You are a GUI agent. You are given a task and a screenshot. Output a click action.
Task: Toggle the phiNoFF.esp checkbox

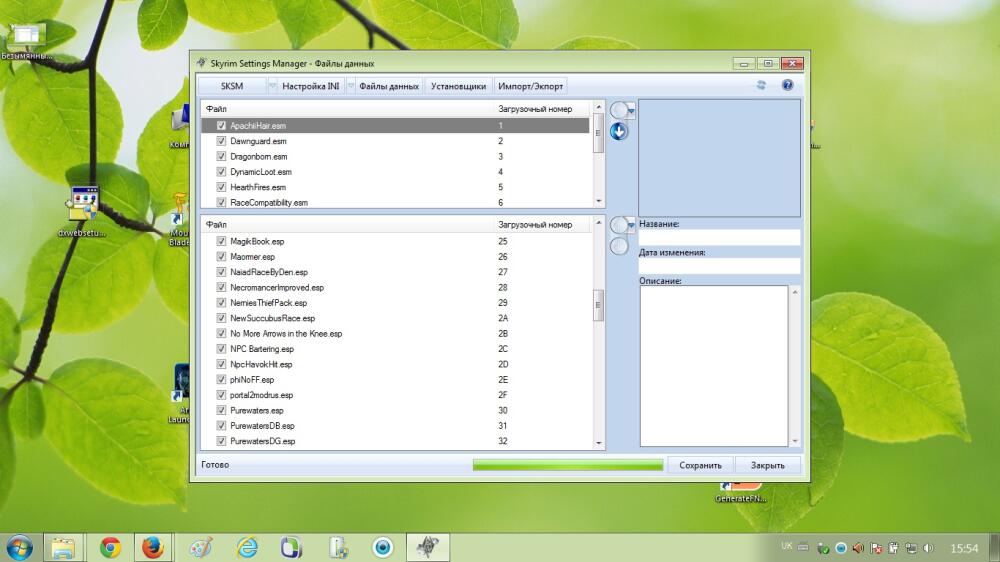click(x=221, y=380)
